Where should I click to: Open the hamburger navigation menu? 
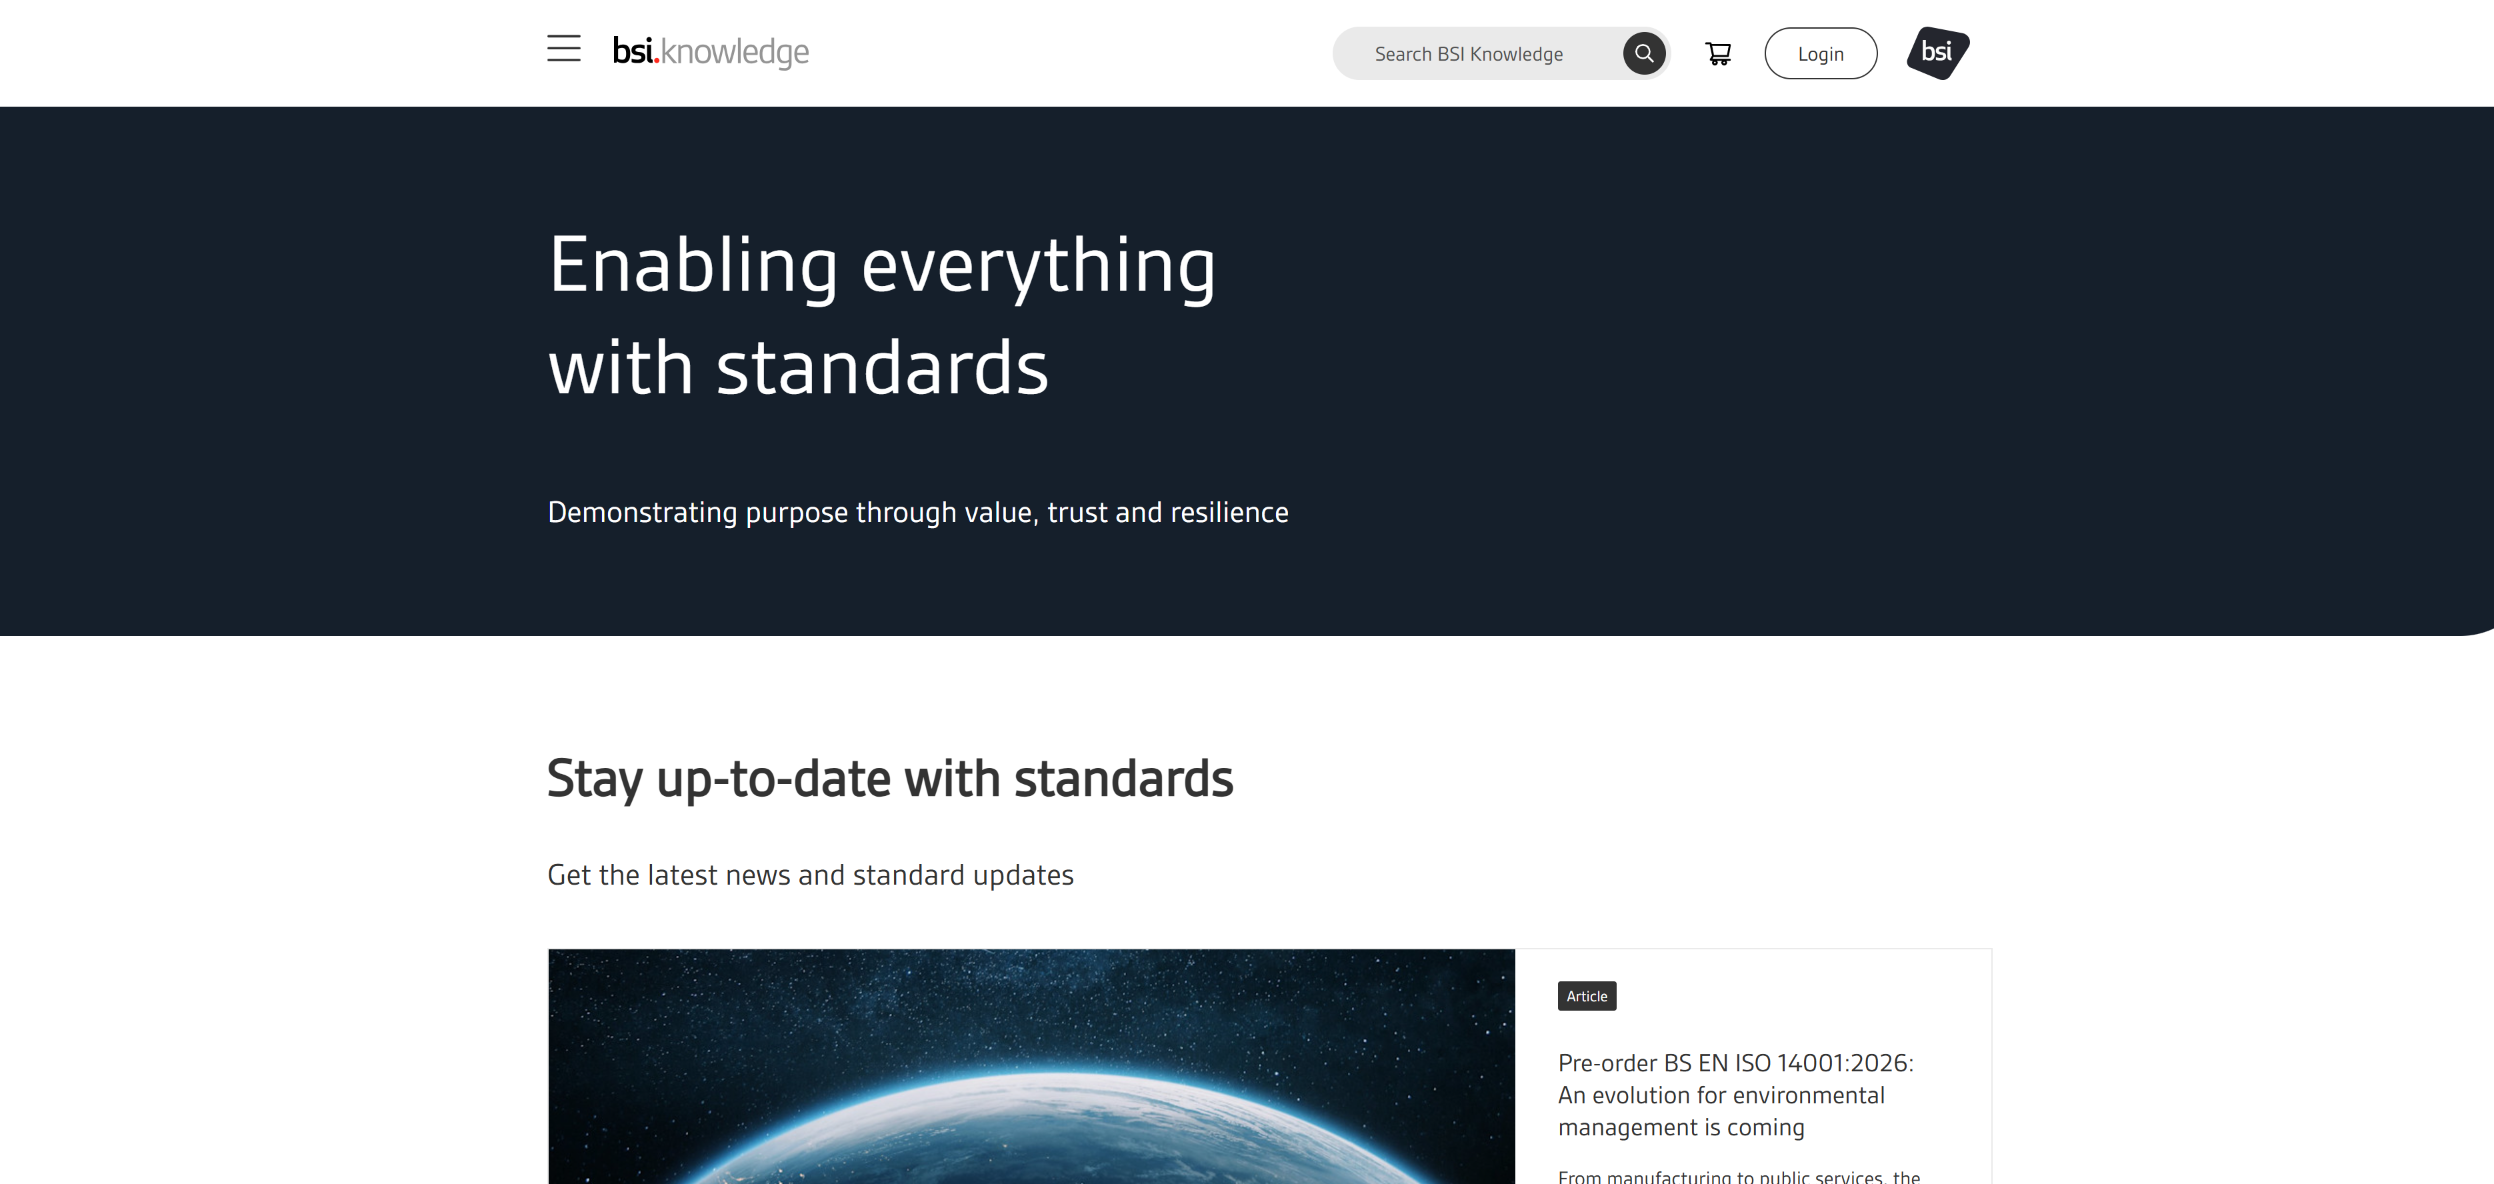[x=564, y=48]
